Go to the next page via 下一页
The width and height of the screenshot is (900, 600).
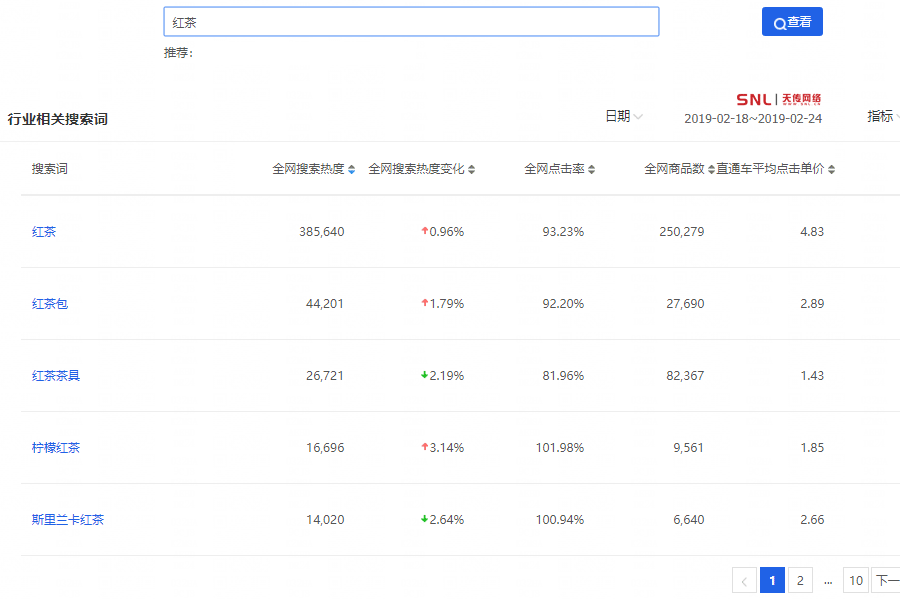pos(885,580)
